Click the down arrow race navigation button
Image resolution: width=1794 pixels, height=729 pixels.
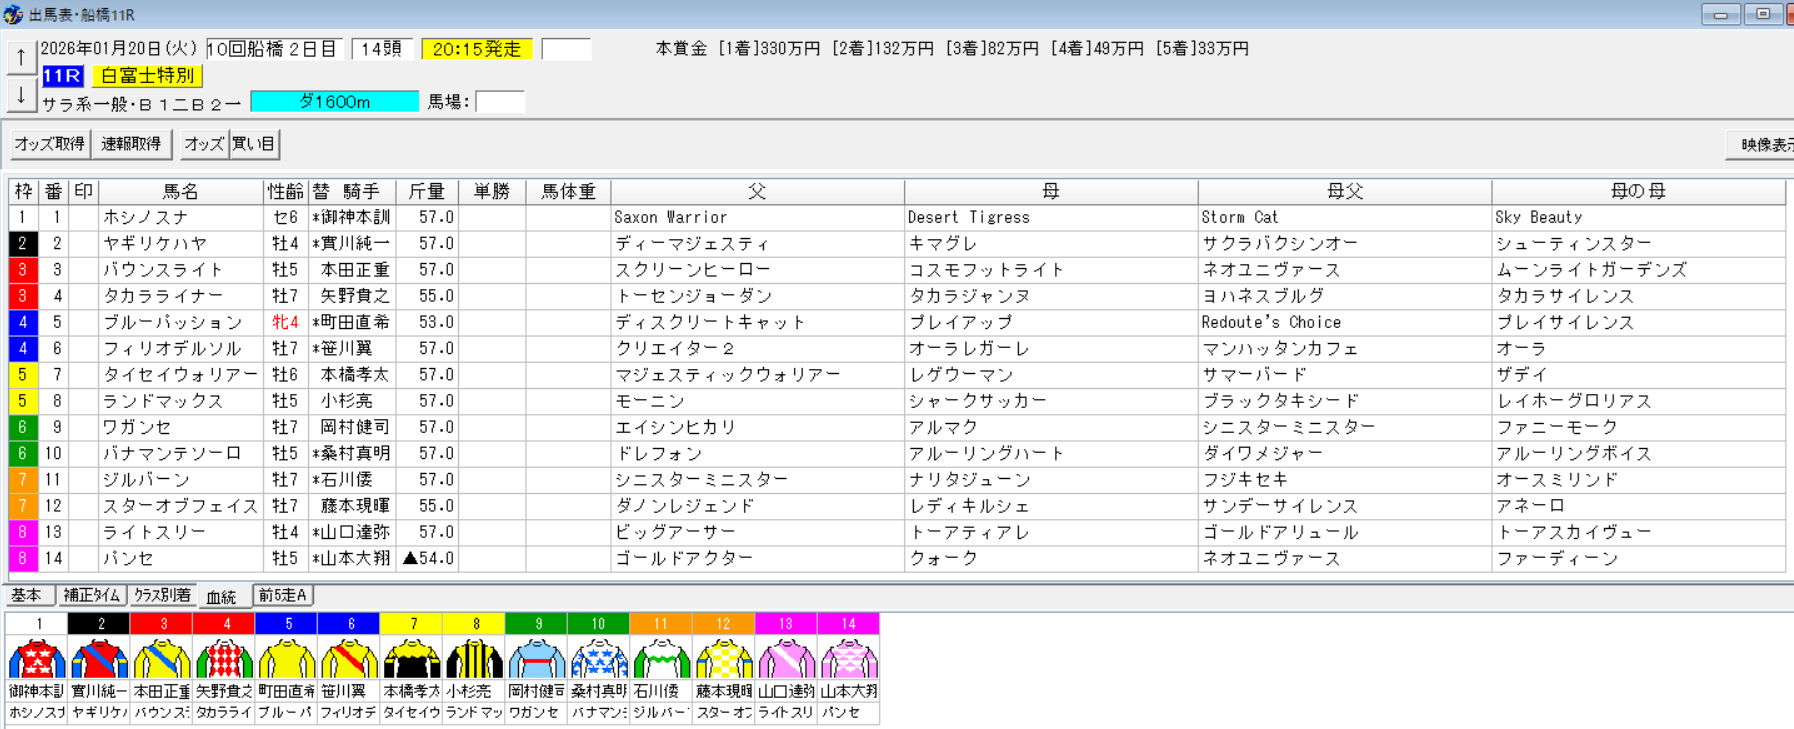pyautogui.click(x=21, y=96)
